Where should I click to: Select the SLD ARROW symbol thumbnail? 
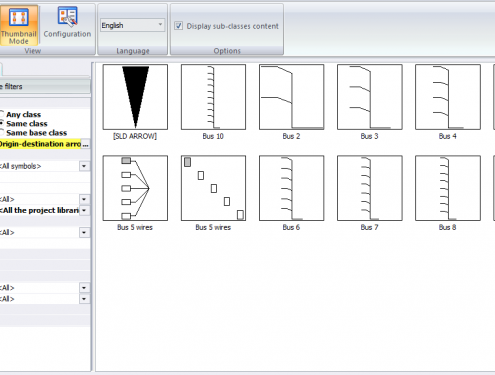(x=135, y=97)
